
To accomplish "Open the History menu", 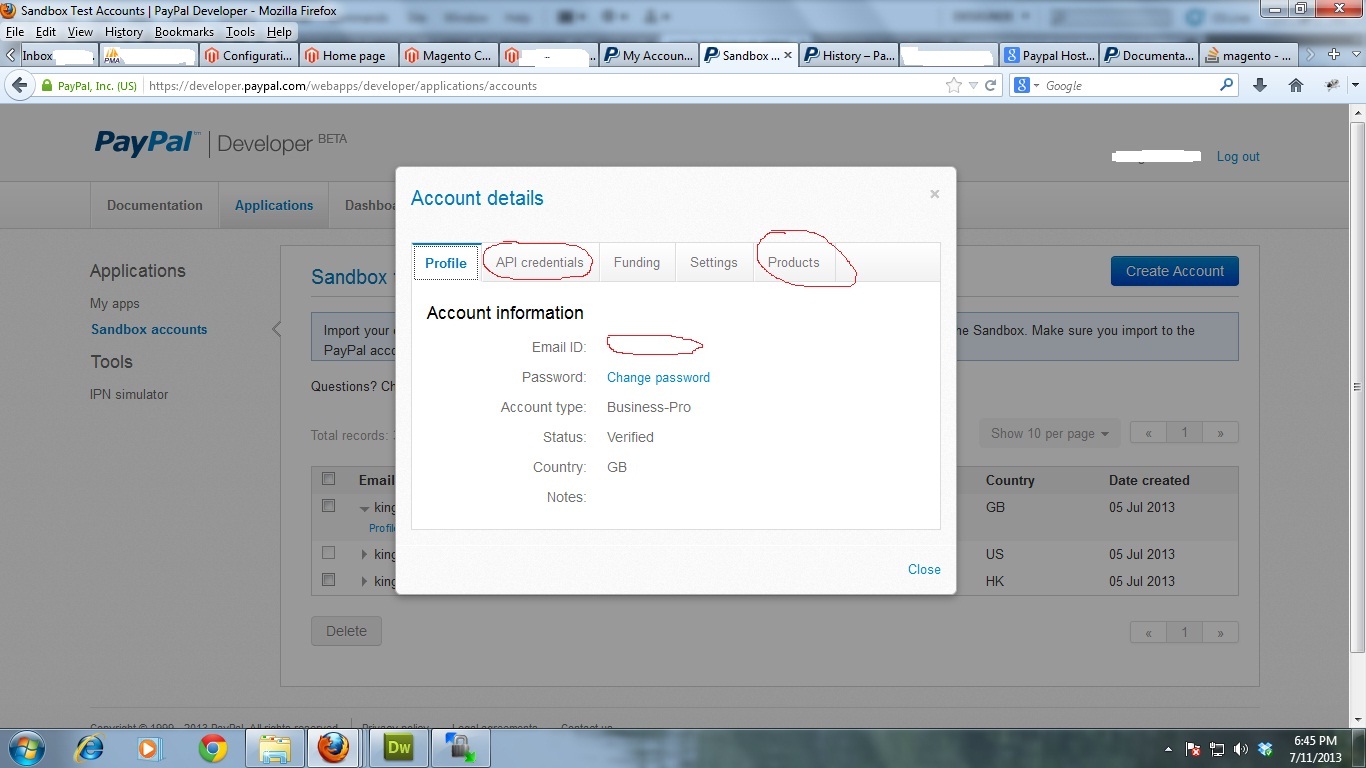I will (124, 32).
